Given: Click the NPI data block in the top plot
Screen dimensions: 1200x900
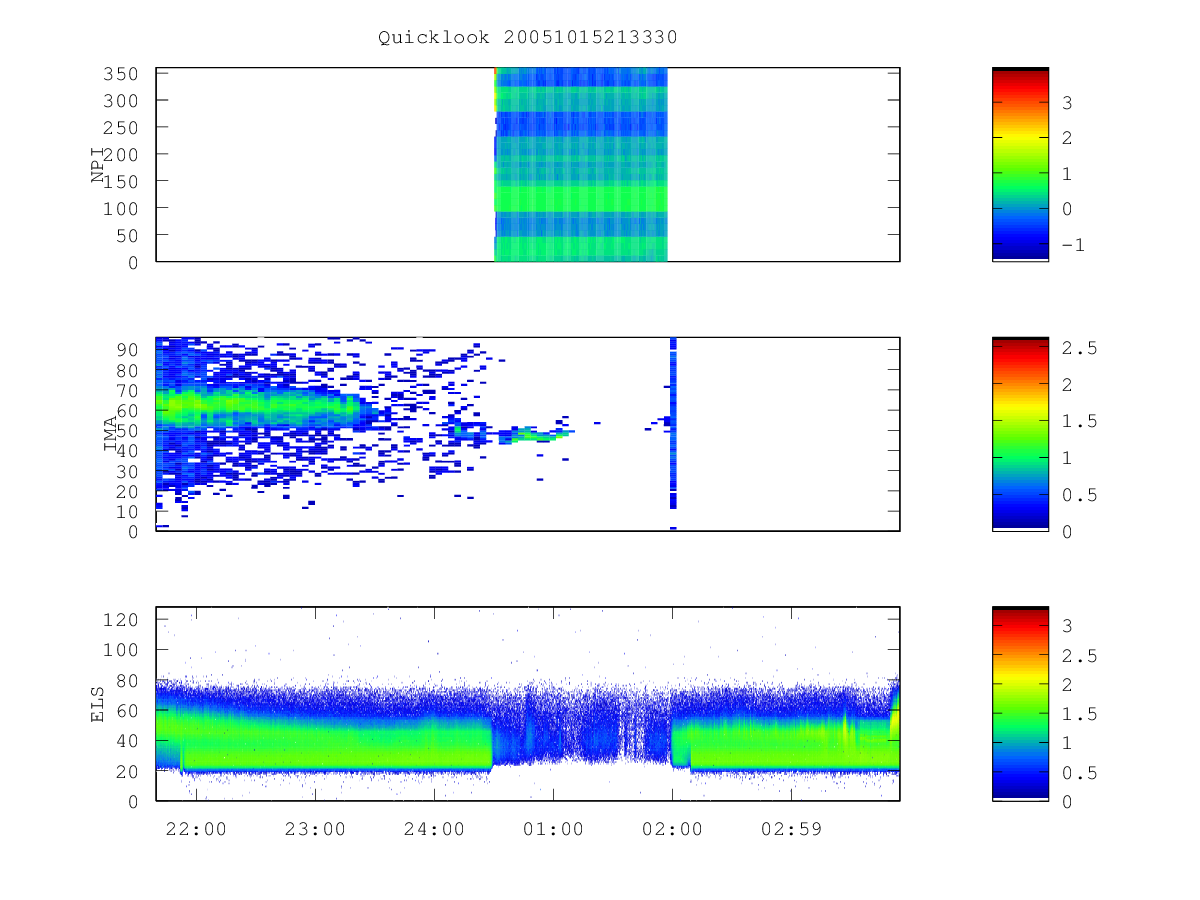Looking at the screenshot, I should pos(581,164).
